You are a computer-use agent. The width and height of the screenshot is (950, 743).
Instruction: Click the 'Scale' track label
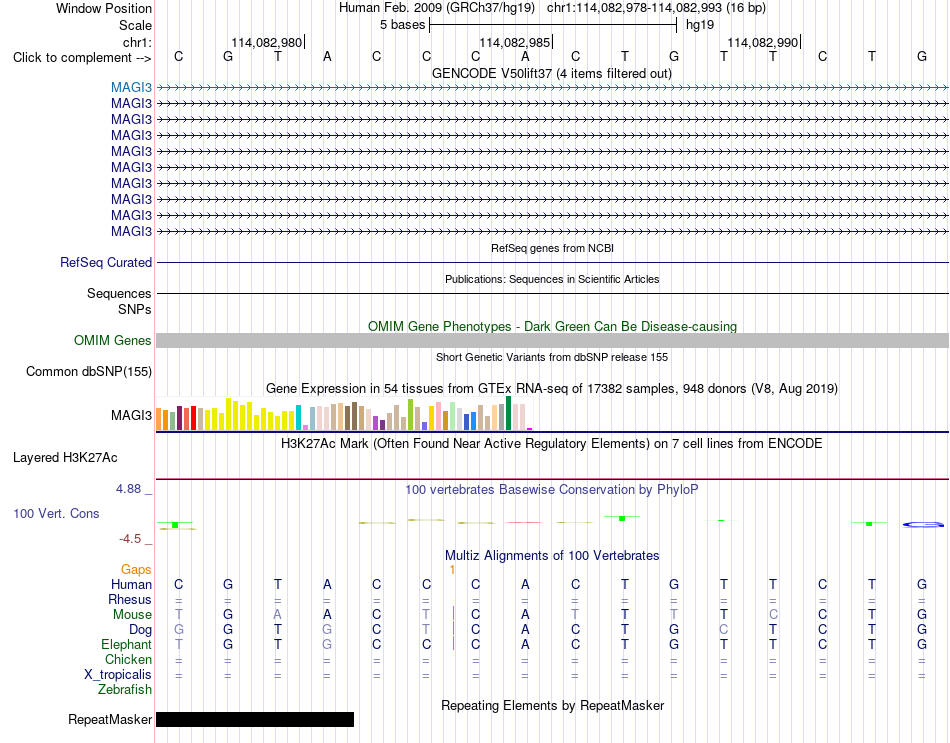pyautogui.click(x=135, y=25)
